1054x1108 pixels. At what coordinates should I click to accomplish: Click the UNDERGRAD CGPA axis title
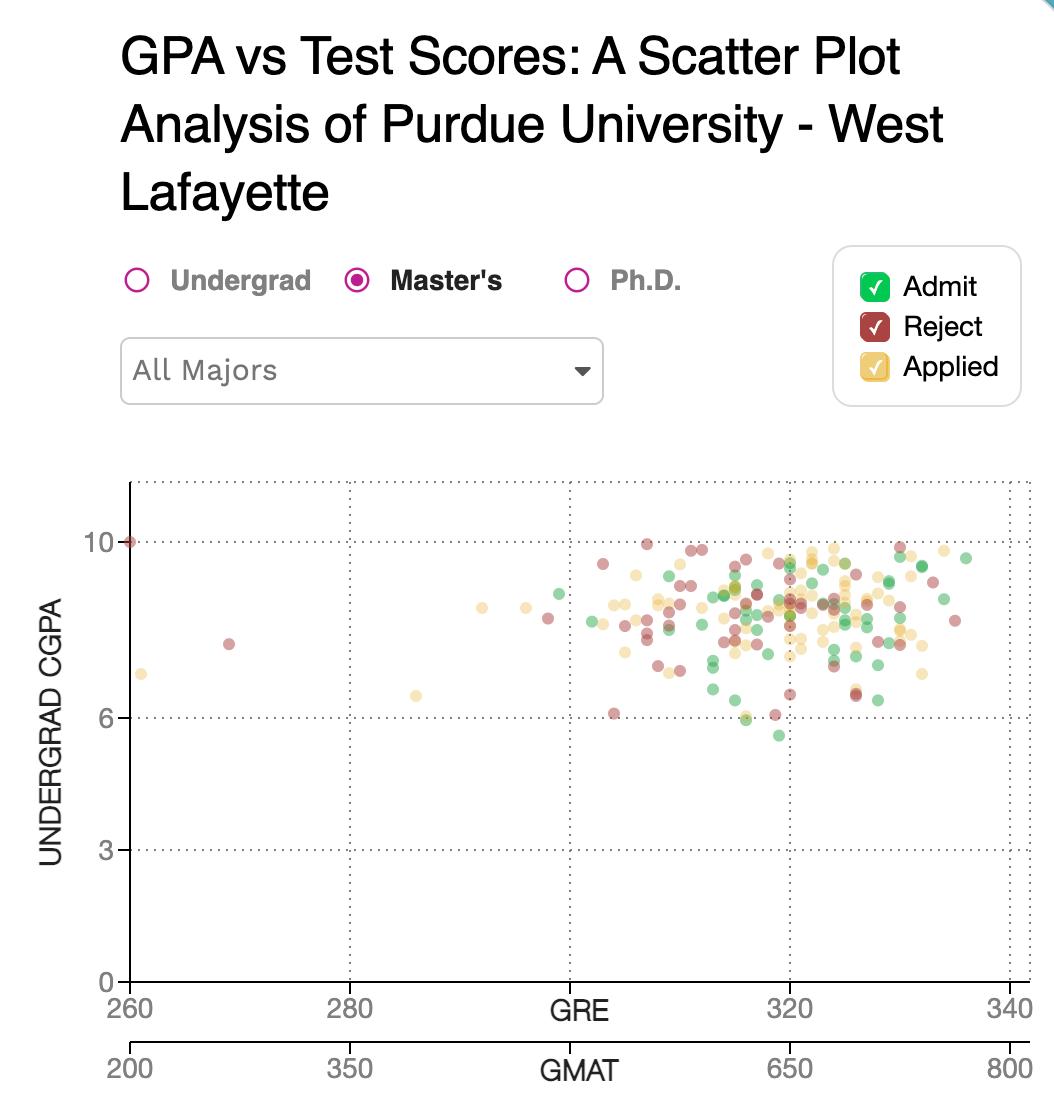pyautogui.click(x=51, y=731)
